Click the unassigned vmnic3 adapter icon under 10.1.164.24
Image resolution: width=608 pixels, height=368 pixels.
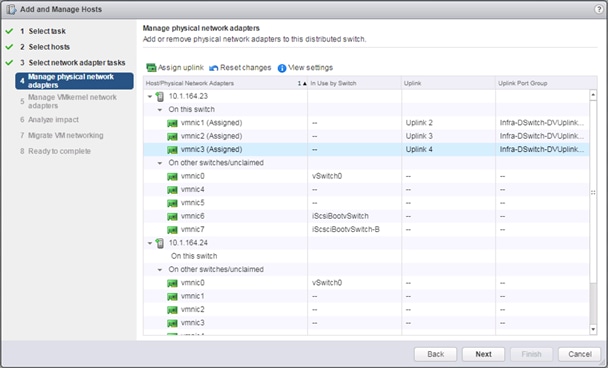pyautogui.click(x=172, y=323)
